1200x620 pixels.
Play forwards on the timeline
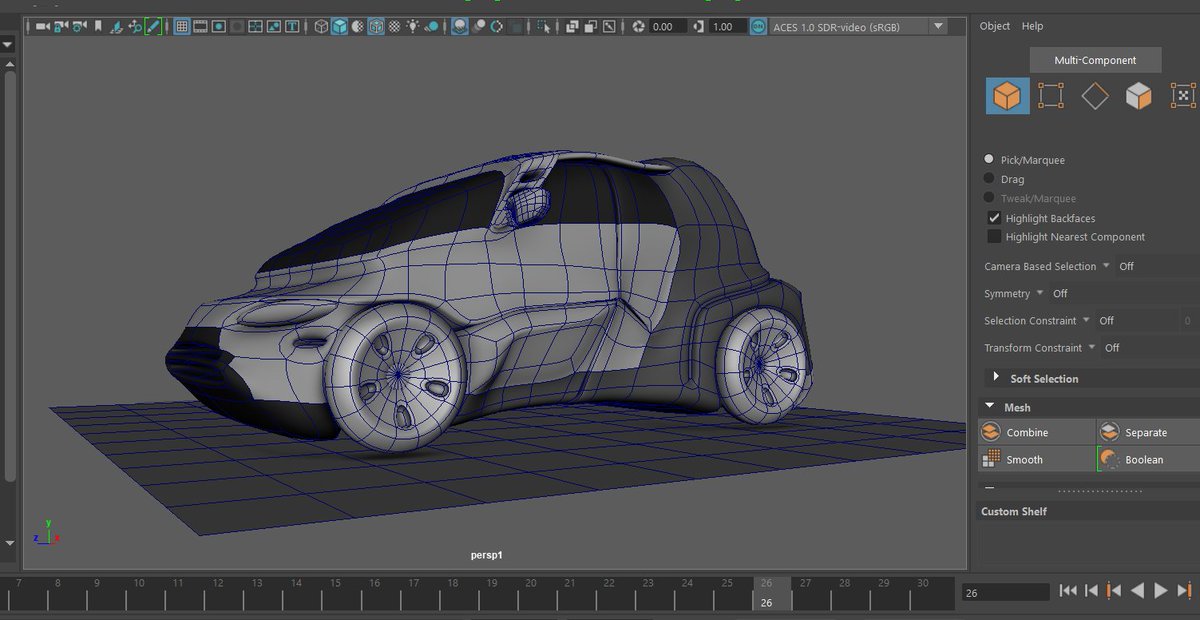click(x=1161, y=591)
